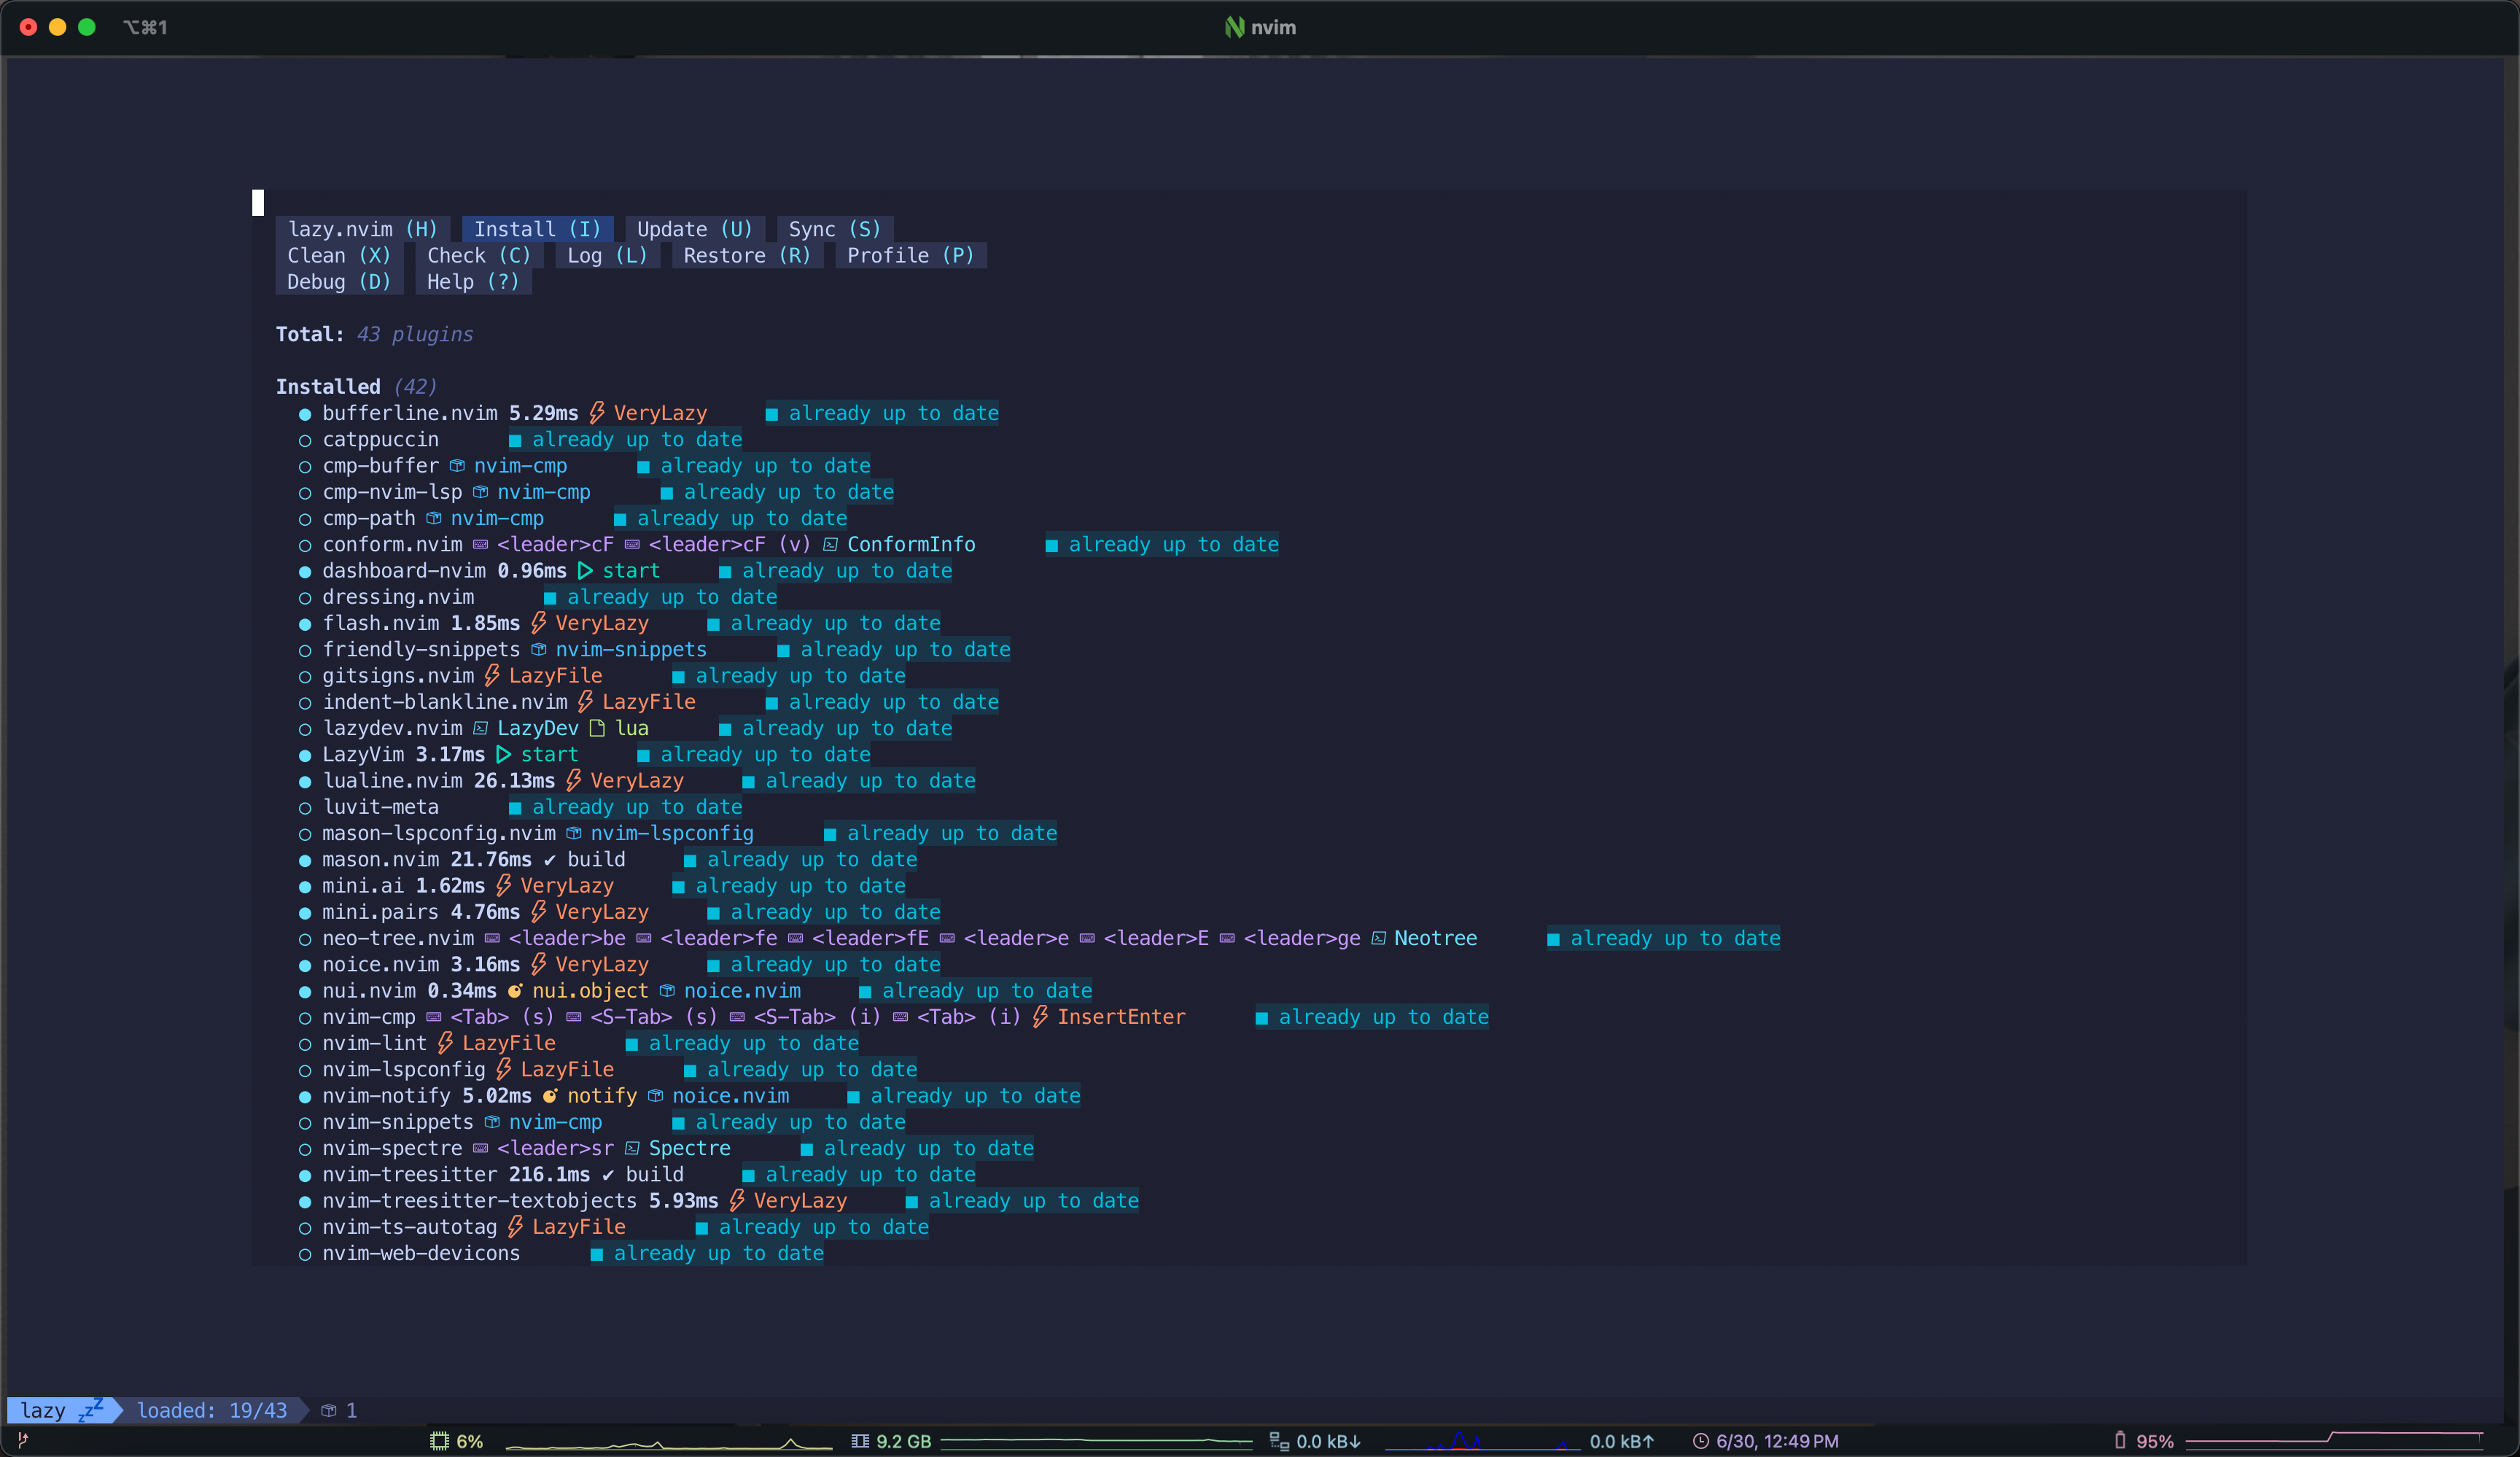Click the package icon with count 1 in statusline
Screen dimensions: 2520x1457
329,1411
